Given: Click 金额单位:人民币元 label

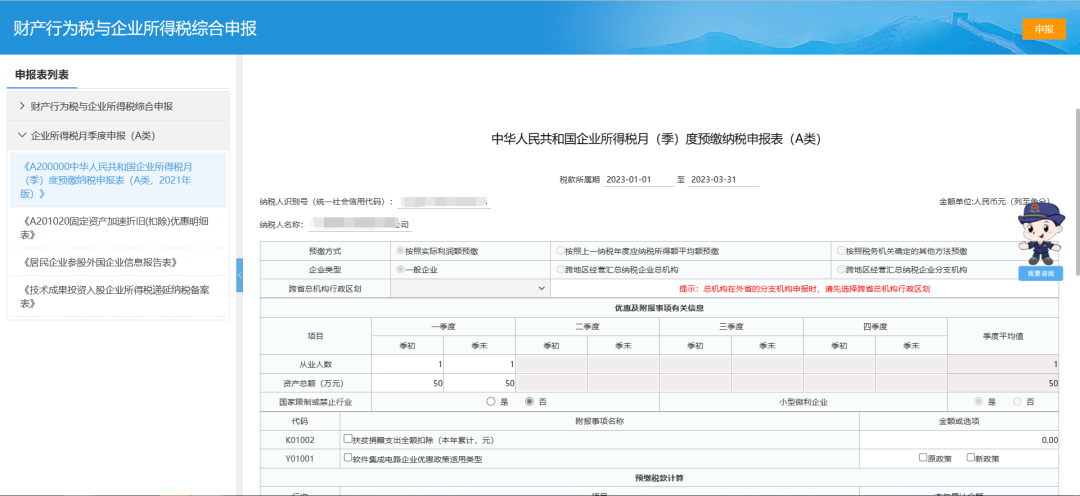Looking at the screenshot, I should (x=995, y=202).
